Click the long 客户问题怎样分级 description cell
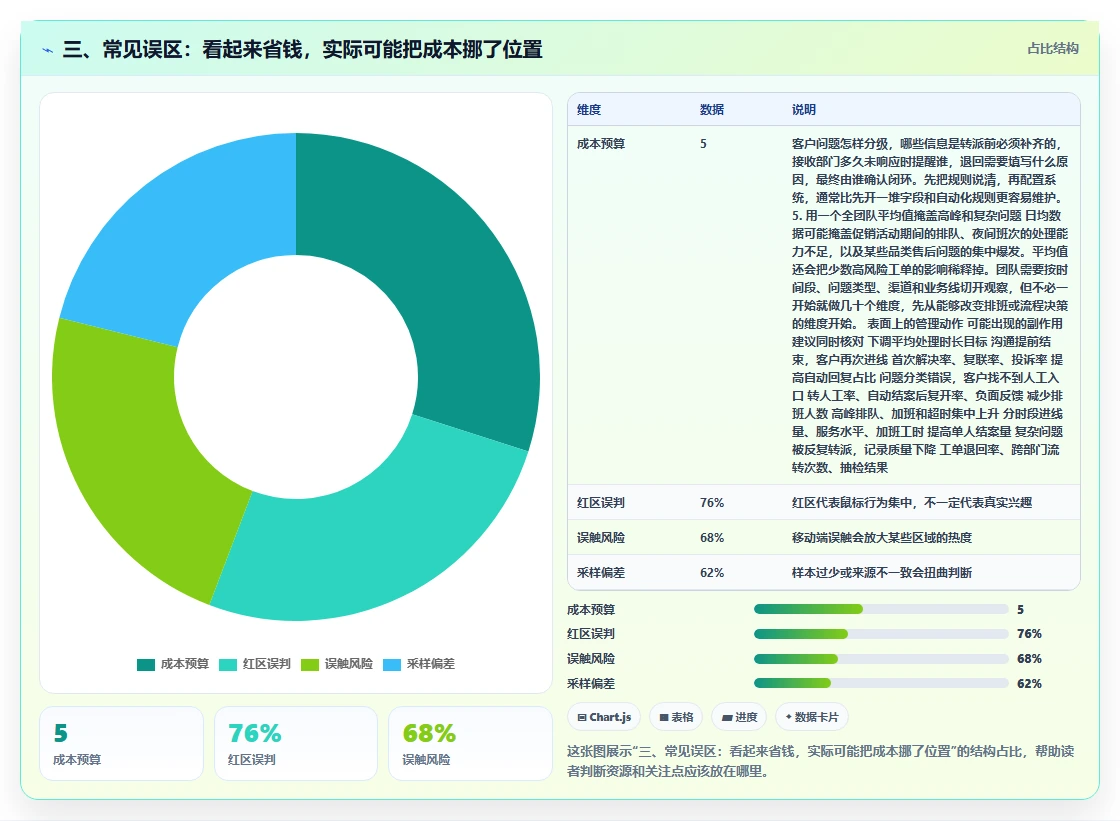Viewport: 1120px width, 821px height. 930,305
